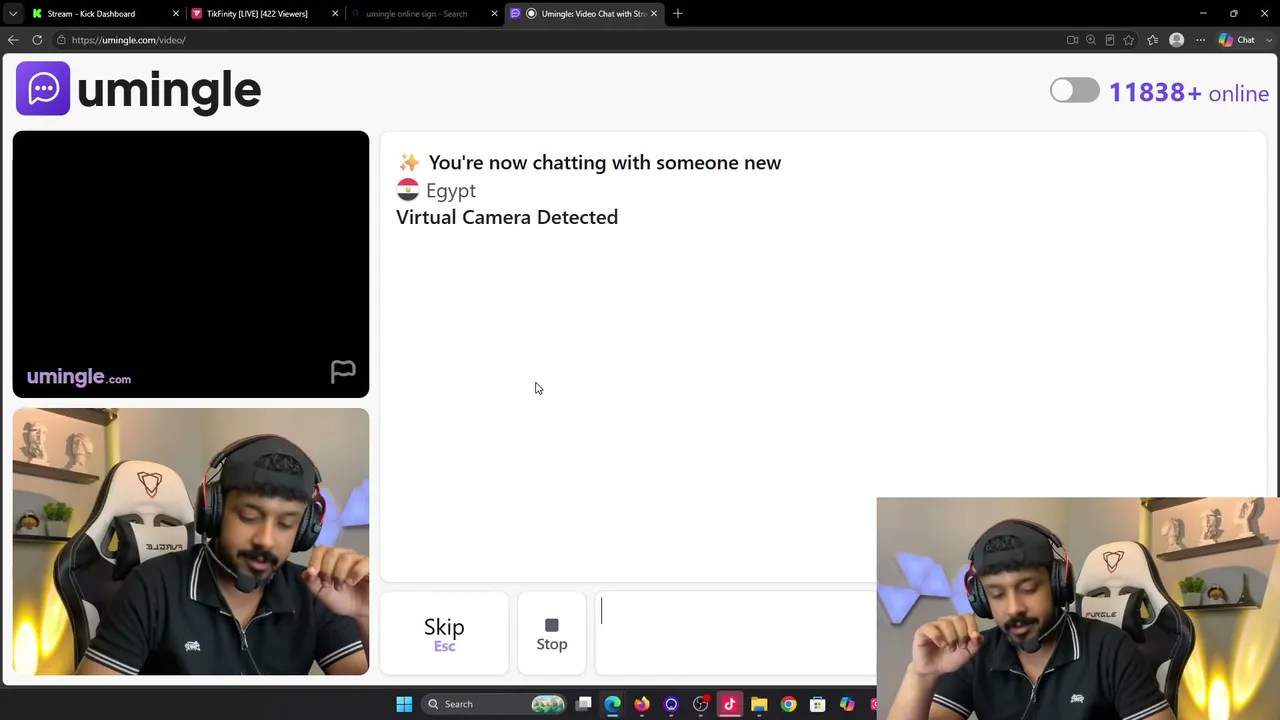This screenshot has width=1280, height=720.
Task: Expand the tab search dropdown arrow
Action: tap(13, 13)
